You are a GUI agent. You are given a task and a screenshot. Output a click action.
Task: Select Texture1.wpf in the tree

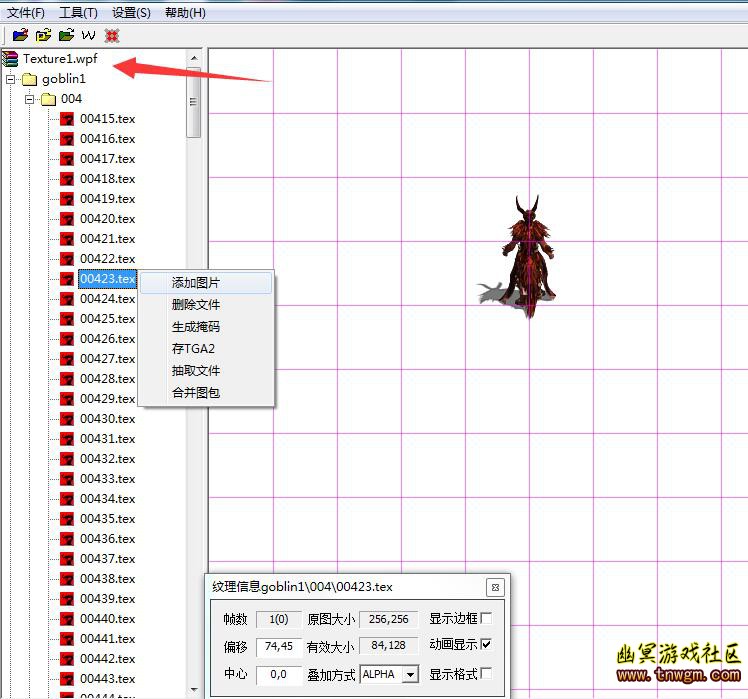[60, 59]
